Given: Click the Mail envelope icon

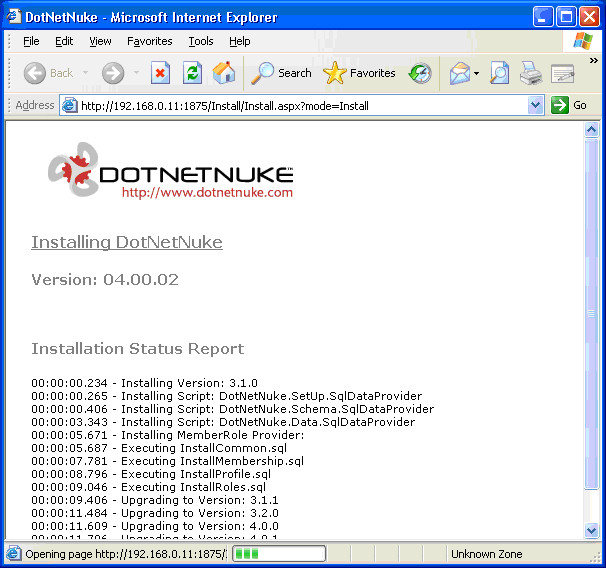Looking at the screenshot, I should [459, 73].
